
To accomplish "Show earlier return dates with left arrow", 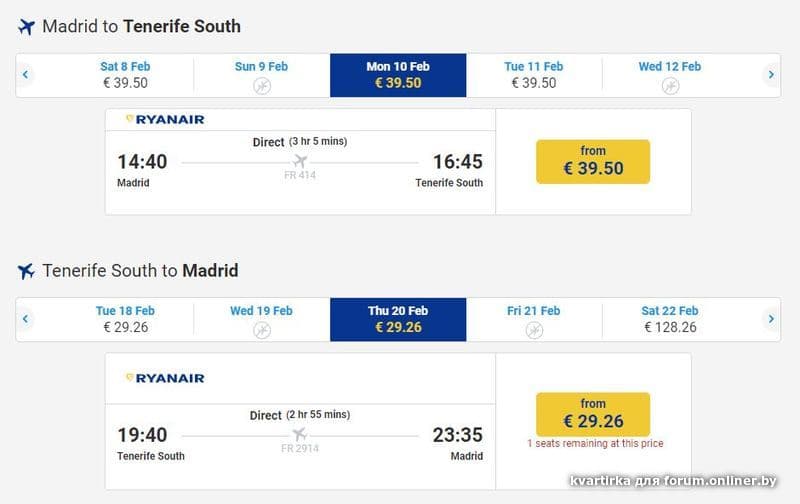I will point(26,319).
